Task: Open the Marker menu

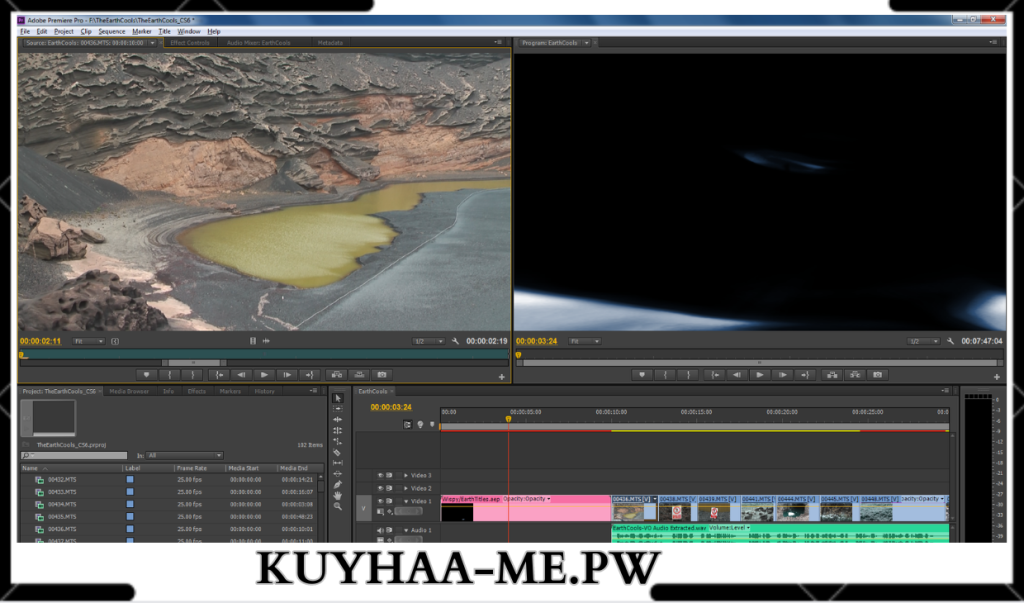Action: click(x=142, y=31)
